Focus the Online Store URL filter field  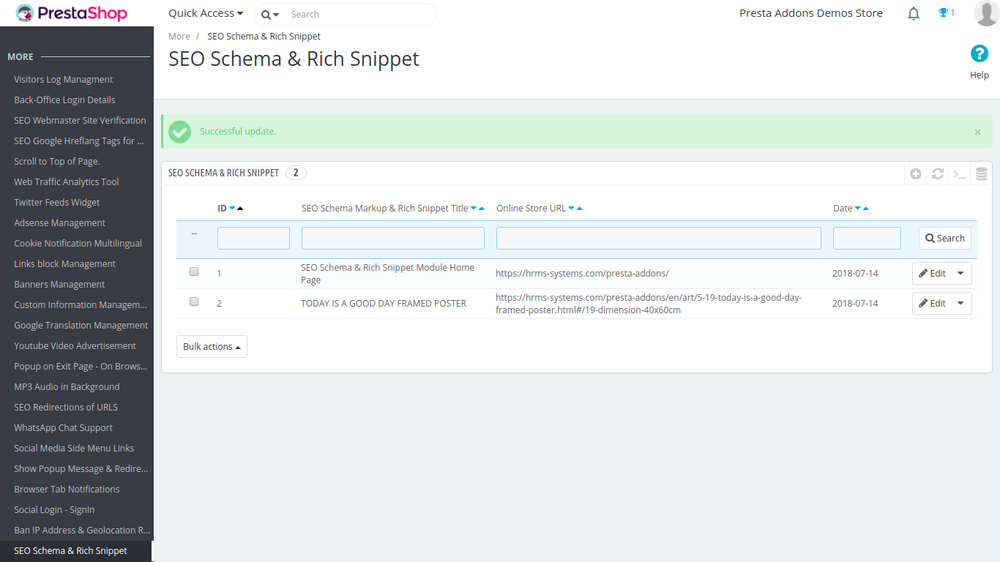pos(658,238)
